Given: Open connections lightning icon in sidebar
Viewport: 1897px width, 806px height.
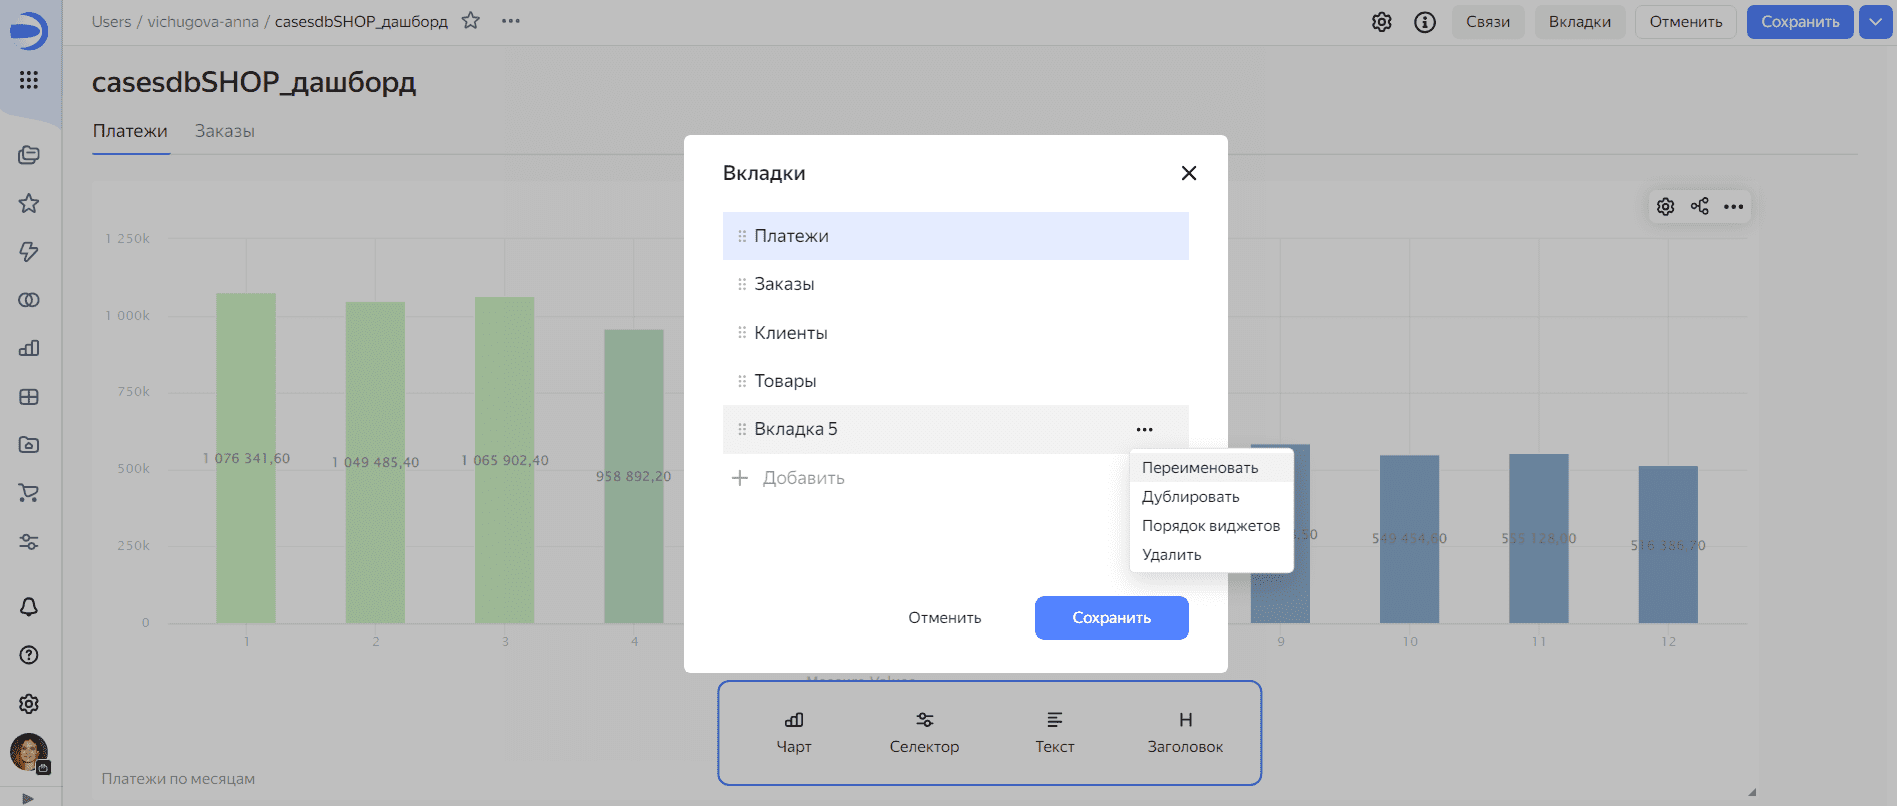Looking at the screenshot, I should click(29, 251).
